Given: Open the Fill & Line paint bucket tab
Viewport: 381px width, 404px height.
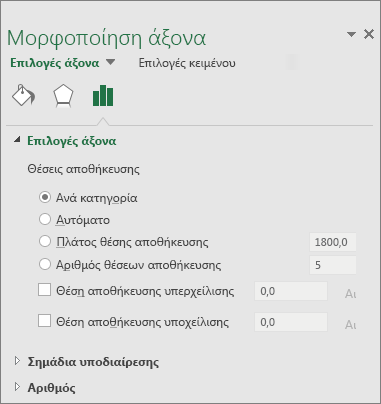Looking at the screenshot, I should [23, 96].
